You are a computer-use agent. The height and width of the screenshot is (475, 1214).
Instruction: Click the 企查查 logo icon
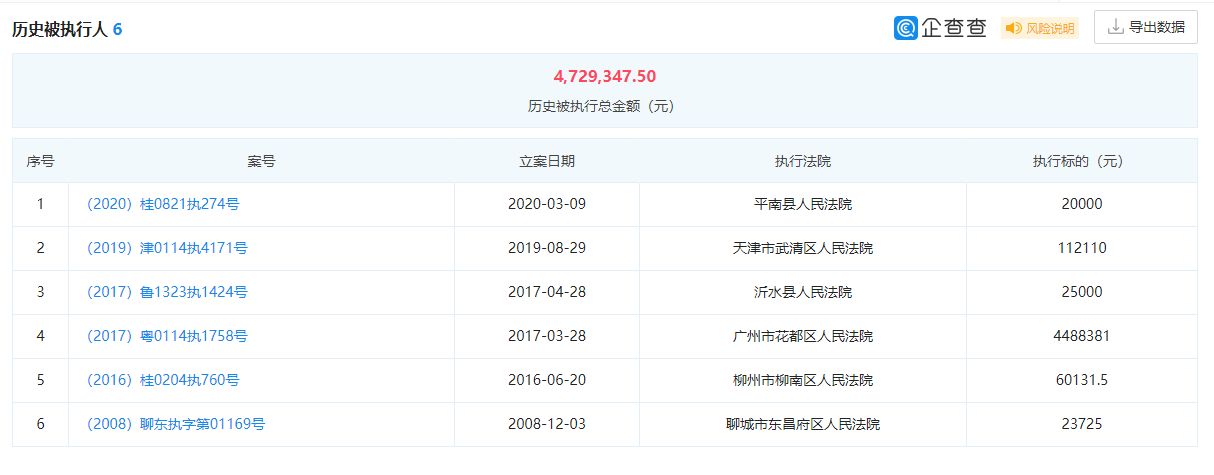pos(906,28)
